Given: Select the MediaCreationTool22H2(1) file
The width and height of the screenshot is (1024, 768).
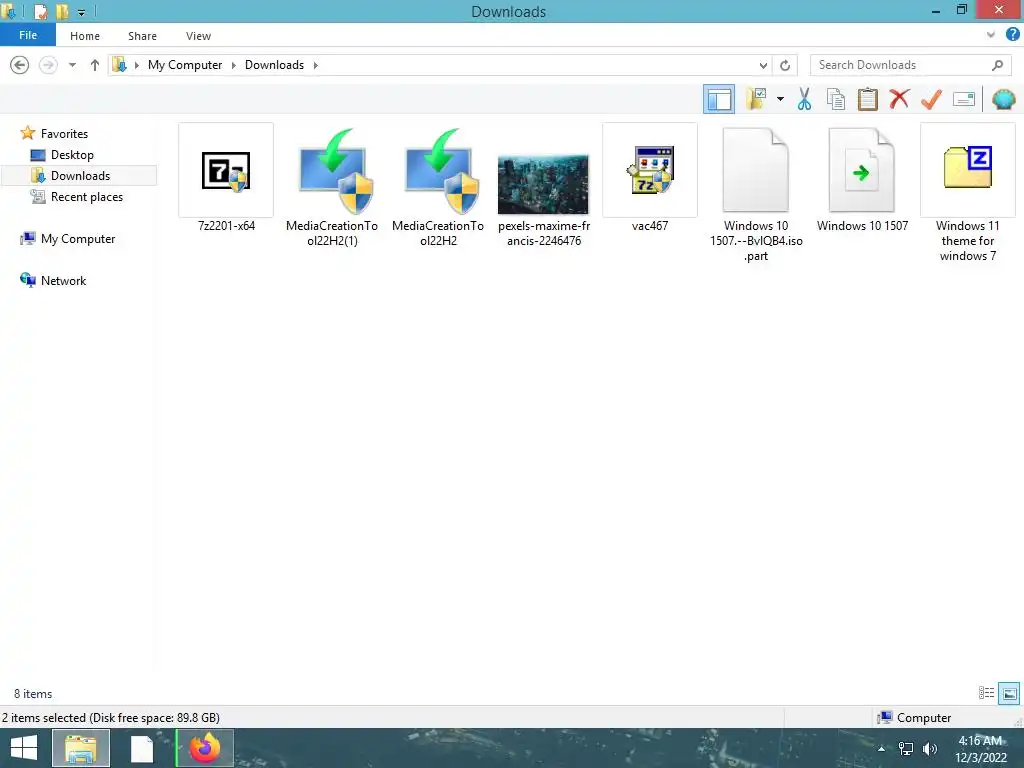Looking at the screenshot, I should [x=332, y=186].
